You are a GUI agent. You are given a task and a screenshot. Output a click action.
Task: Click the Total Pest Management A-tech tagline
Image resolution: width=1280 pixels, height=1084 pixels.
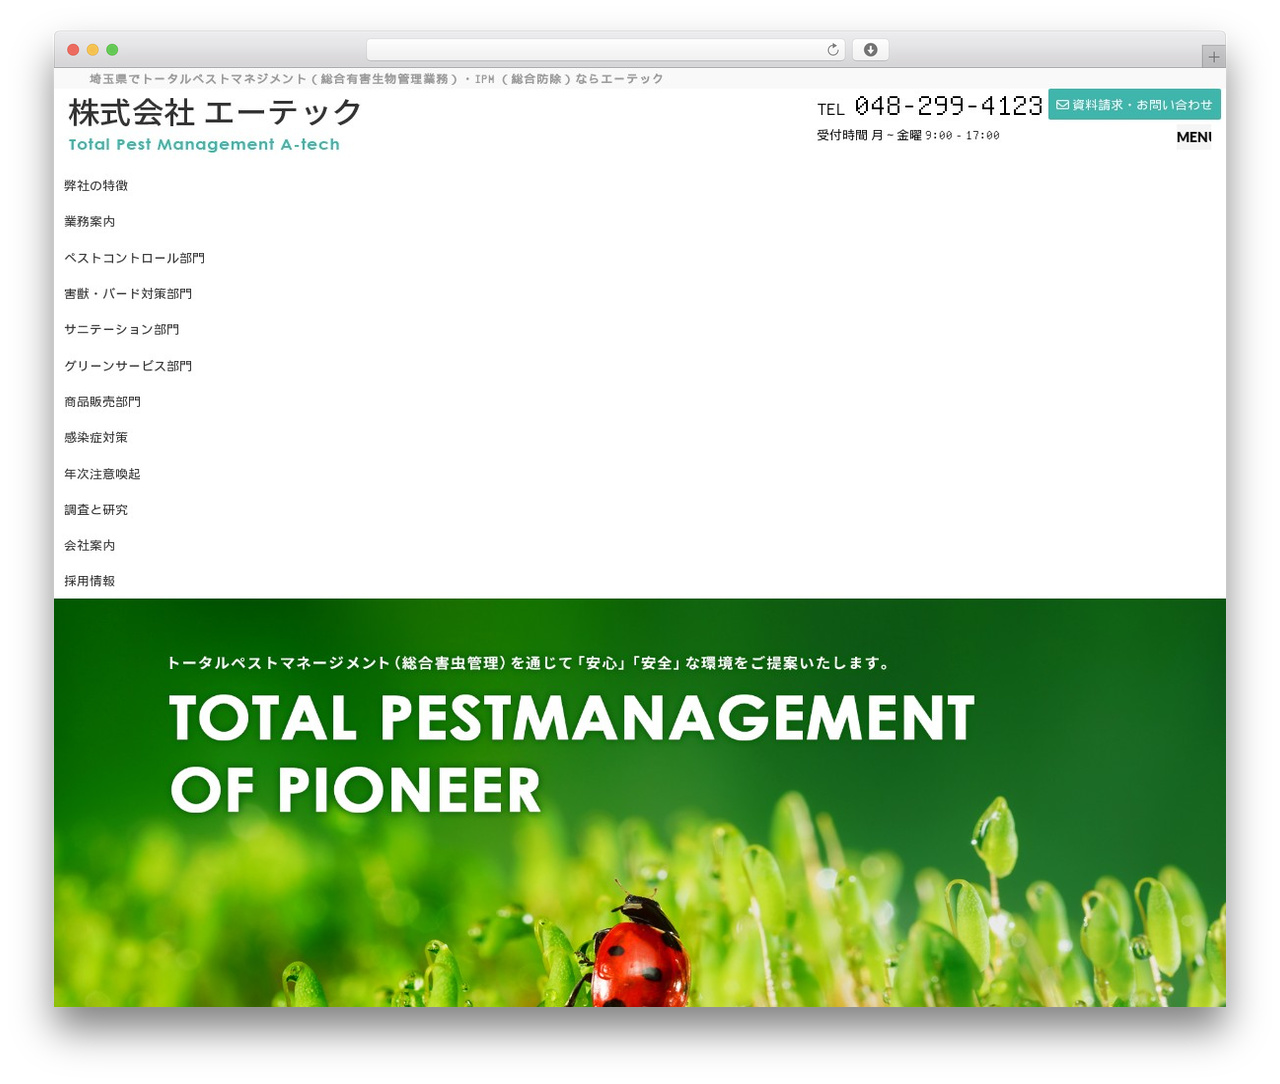click(x=204, y=144)
